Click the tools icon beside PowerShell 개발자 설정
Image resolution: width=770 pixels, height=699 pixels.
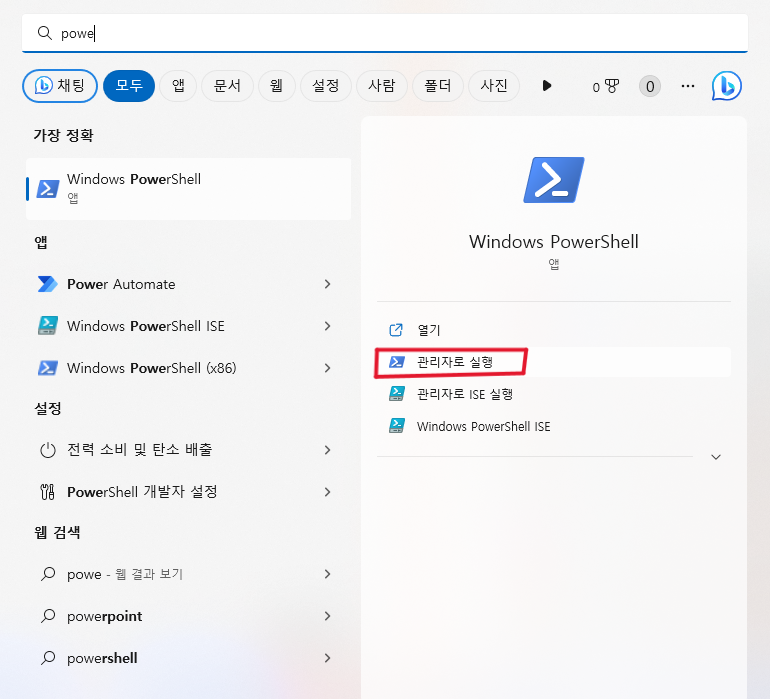click(x=48, y=492)
